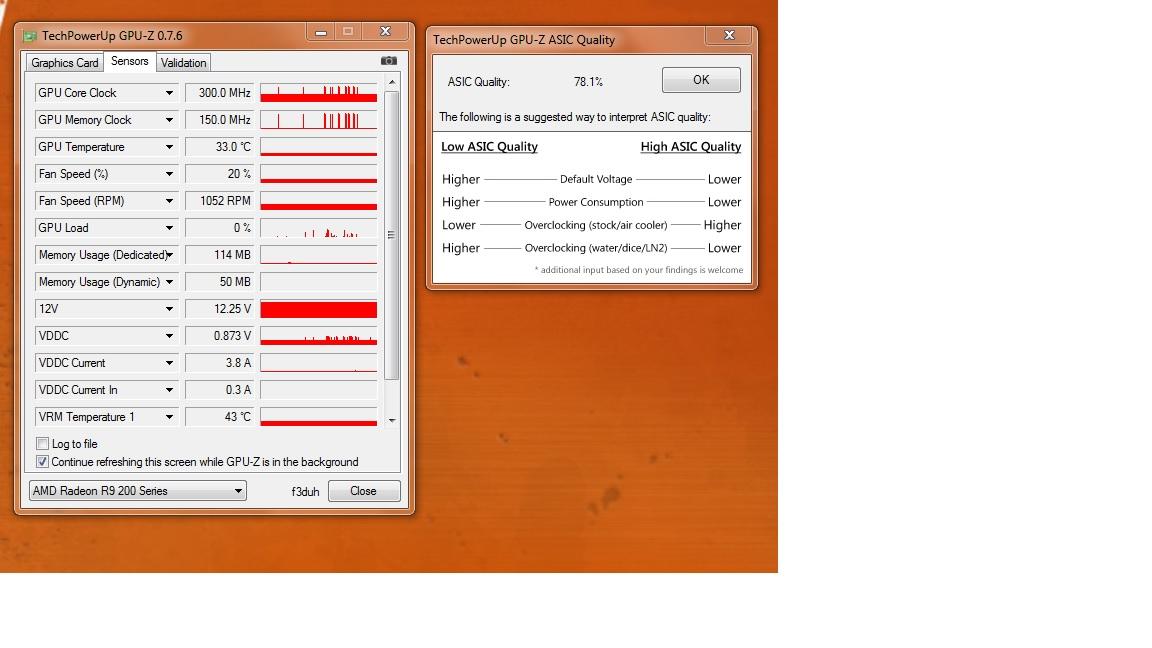
Task: Open the Fan Speed (%) dropdown
Action: pos(169,174)
